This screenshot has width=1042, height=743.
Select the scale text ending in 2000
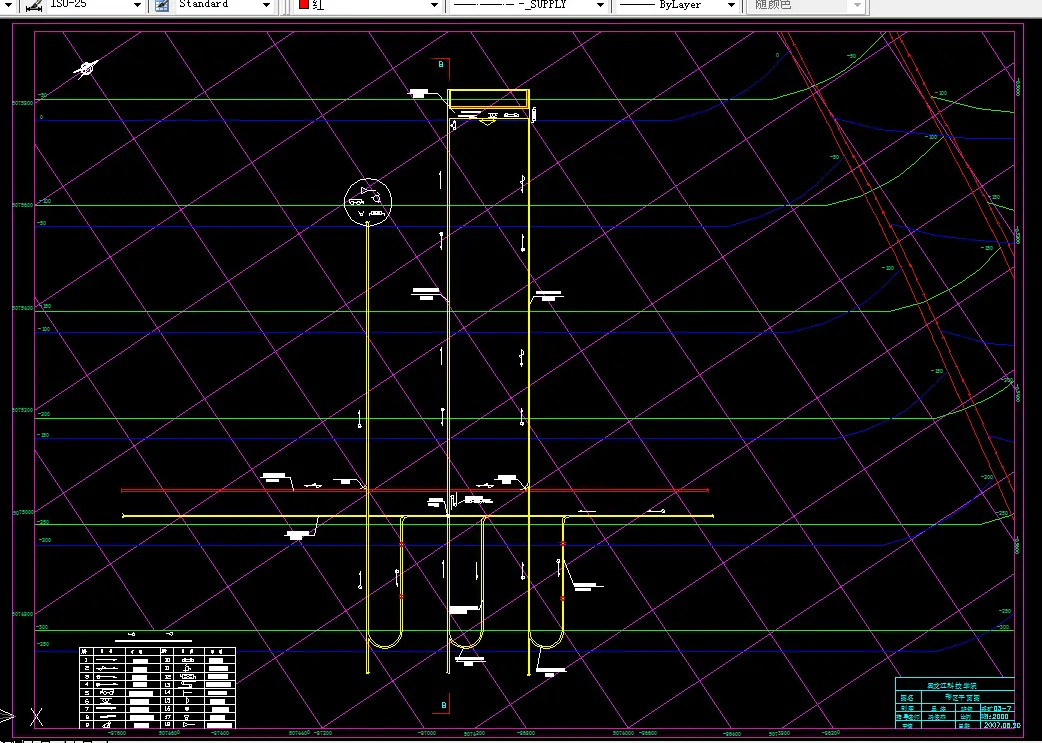(995, 716)
